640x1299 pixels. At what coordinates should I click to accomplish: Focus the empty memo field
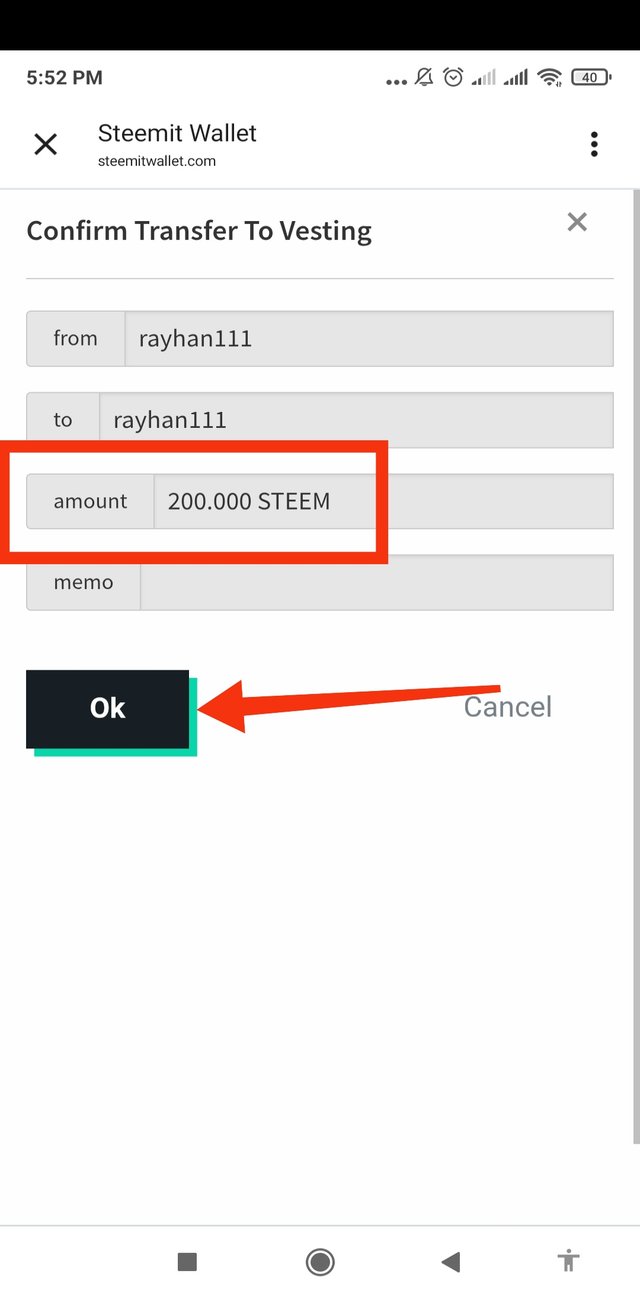point(376,582)
